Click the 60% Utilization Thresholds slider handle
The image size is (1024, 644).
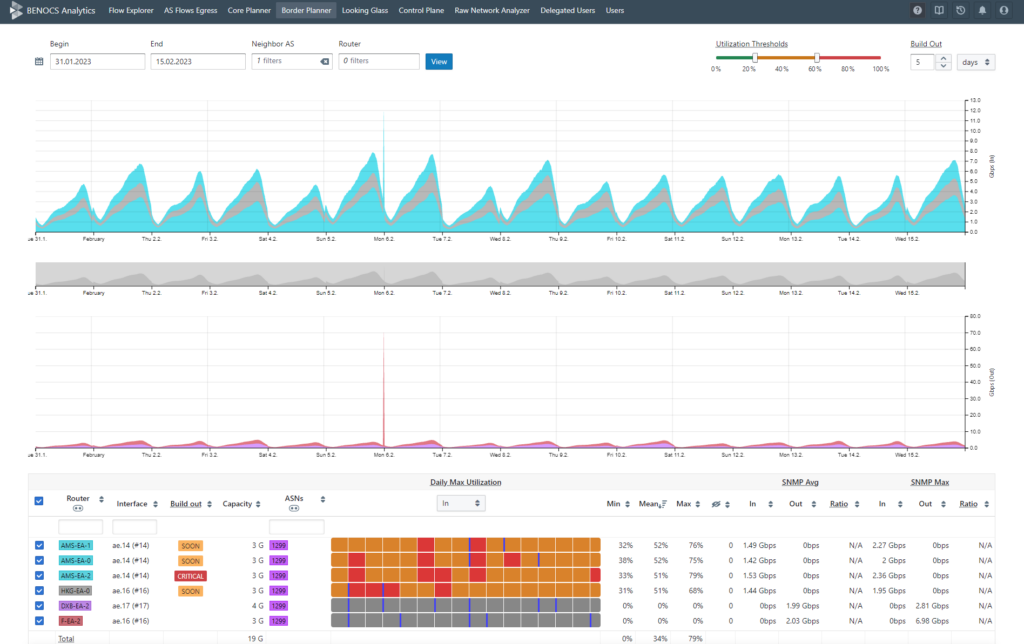(816, 58)
